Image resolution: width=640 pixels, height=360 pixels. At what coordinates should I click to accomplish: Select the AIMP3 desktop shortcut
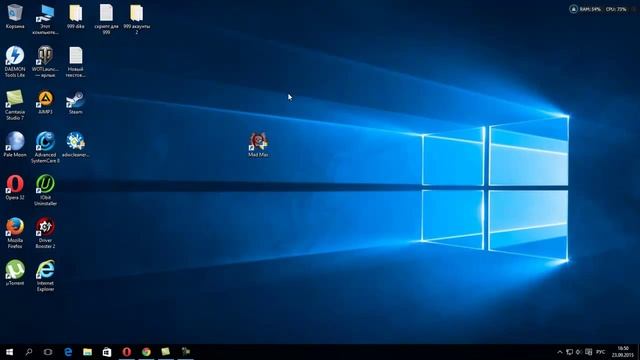click(x=45, y=102)
